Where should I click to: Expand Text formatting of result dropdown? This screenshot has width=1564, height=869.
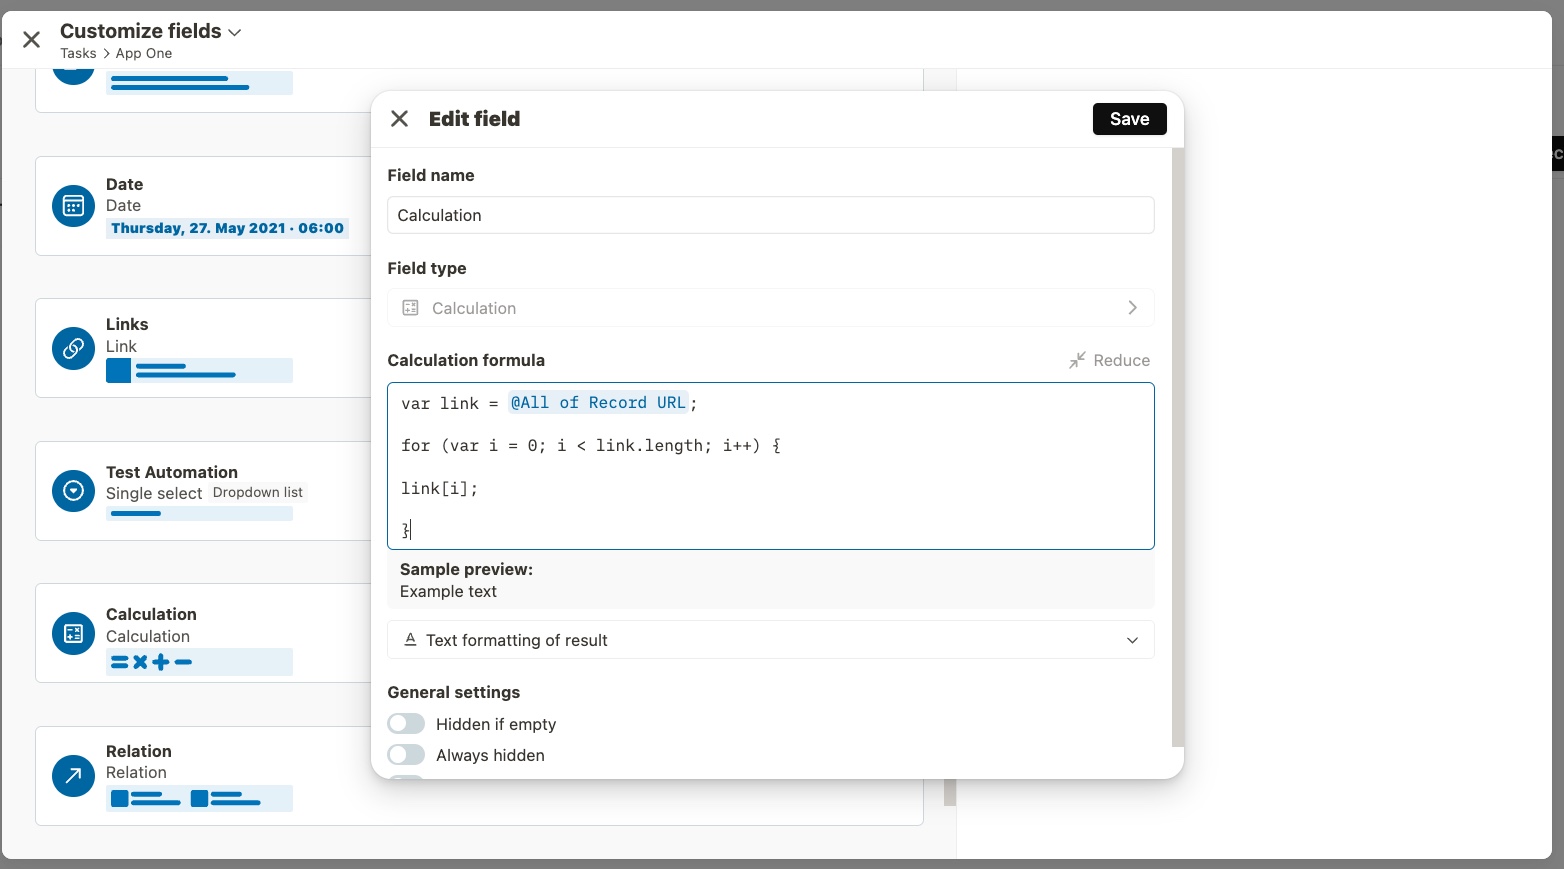(x=770, y=640)
